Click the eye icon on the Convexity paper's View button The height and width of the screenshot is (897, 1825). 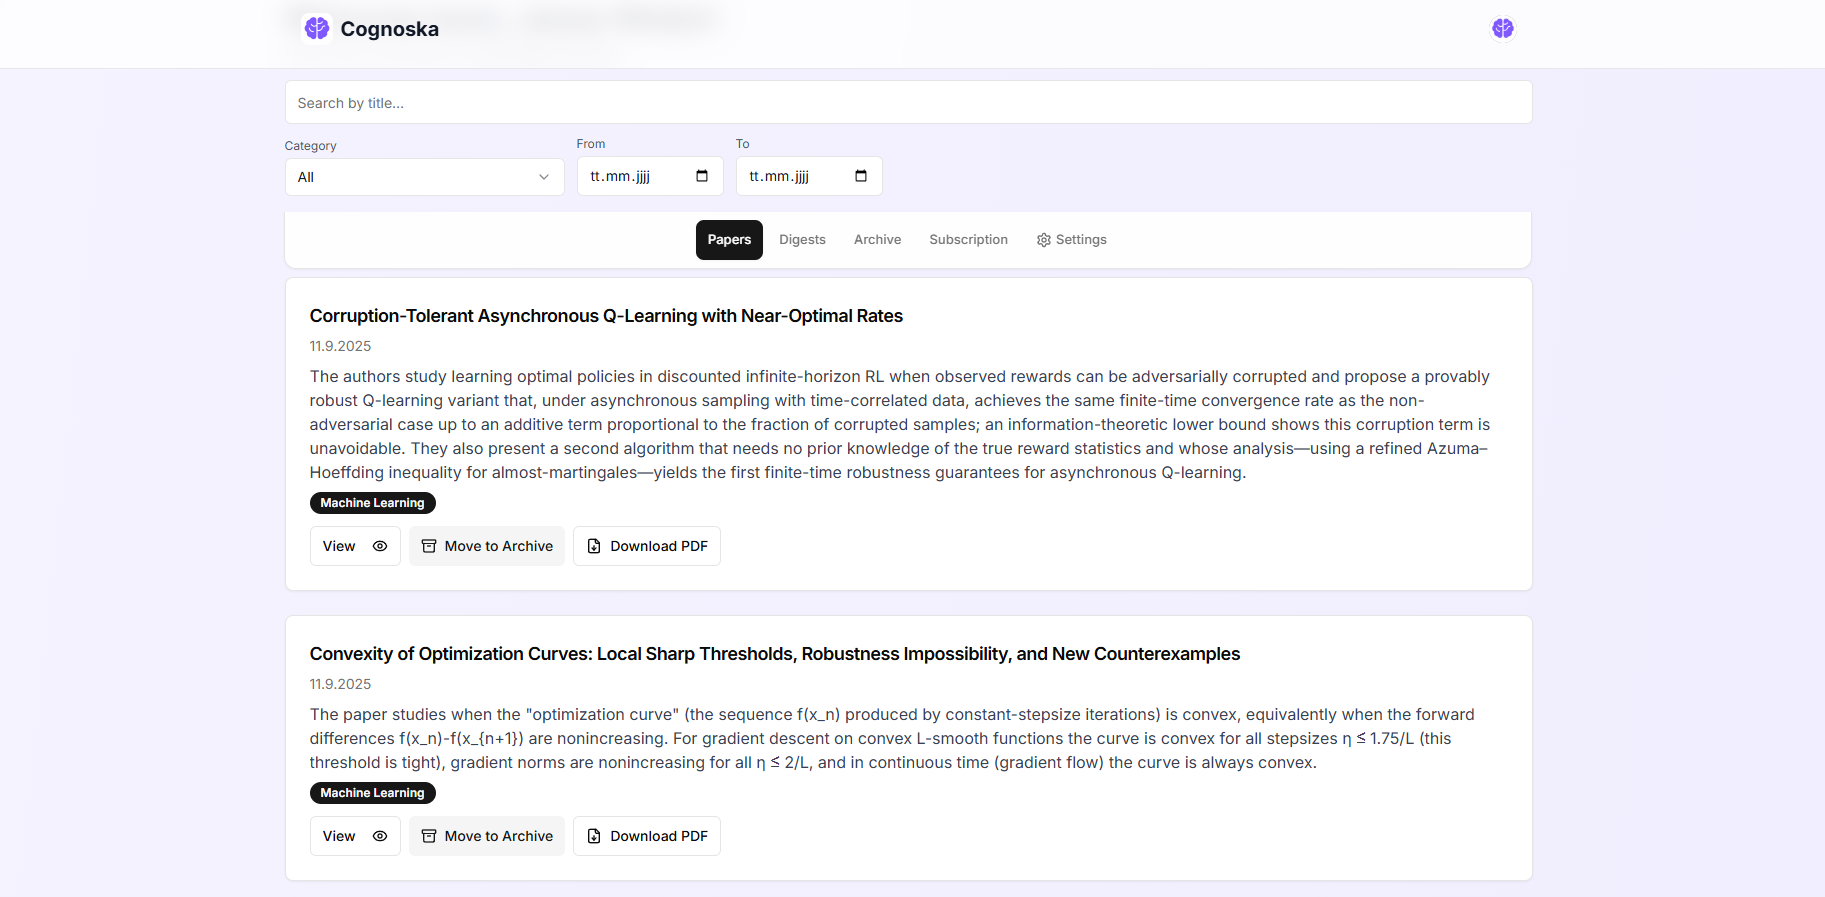coord(380,836)
